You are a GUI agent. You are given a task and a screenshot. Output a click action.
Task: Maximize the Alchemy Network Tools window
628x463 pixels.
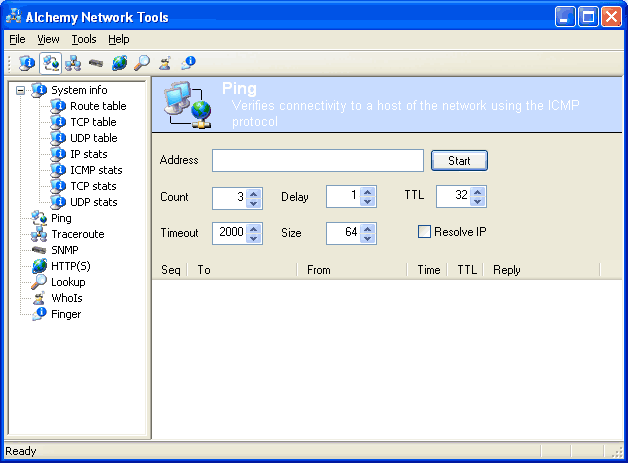click(588, 17)
